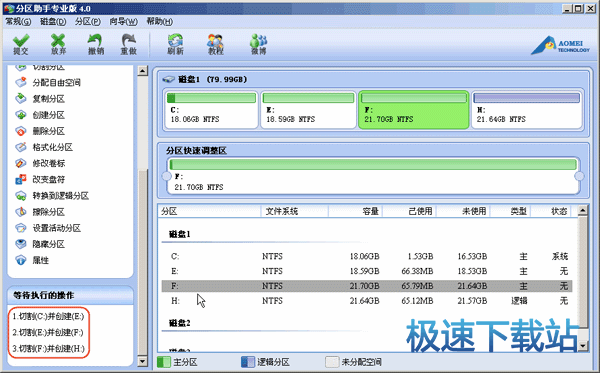
Task: Click the 放弃 (discard) toolbar icon
Action: tap(58, 44)
